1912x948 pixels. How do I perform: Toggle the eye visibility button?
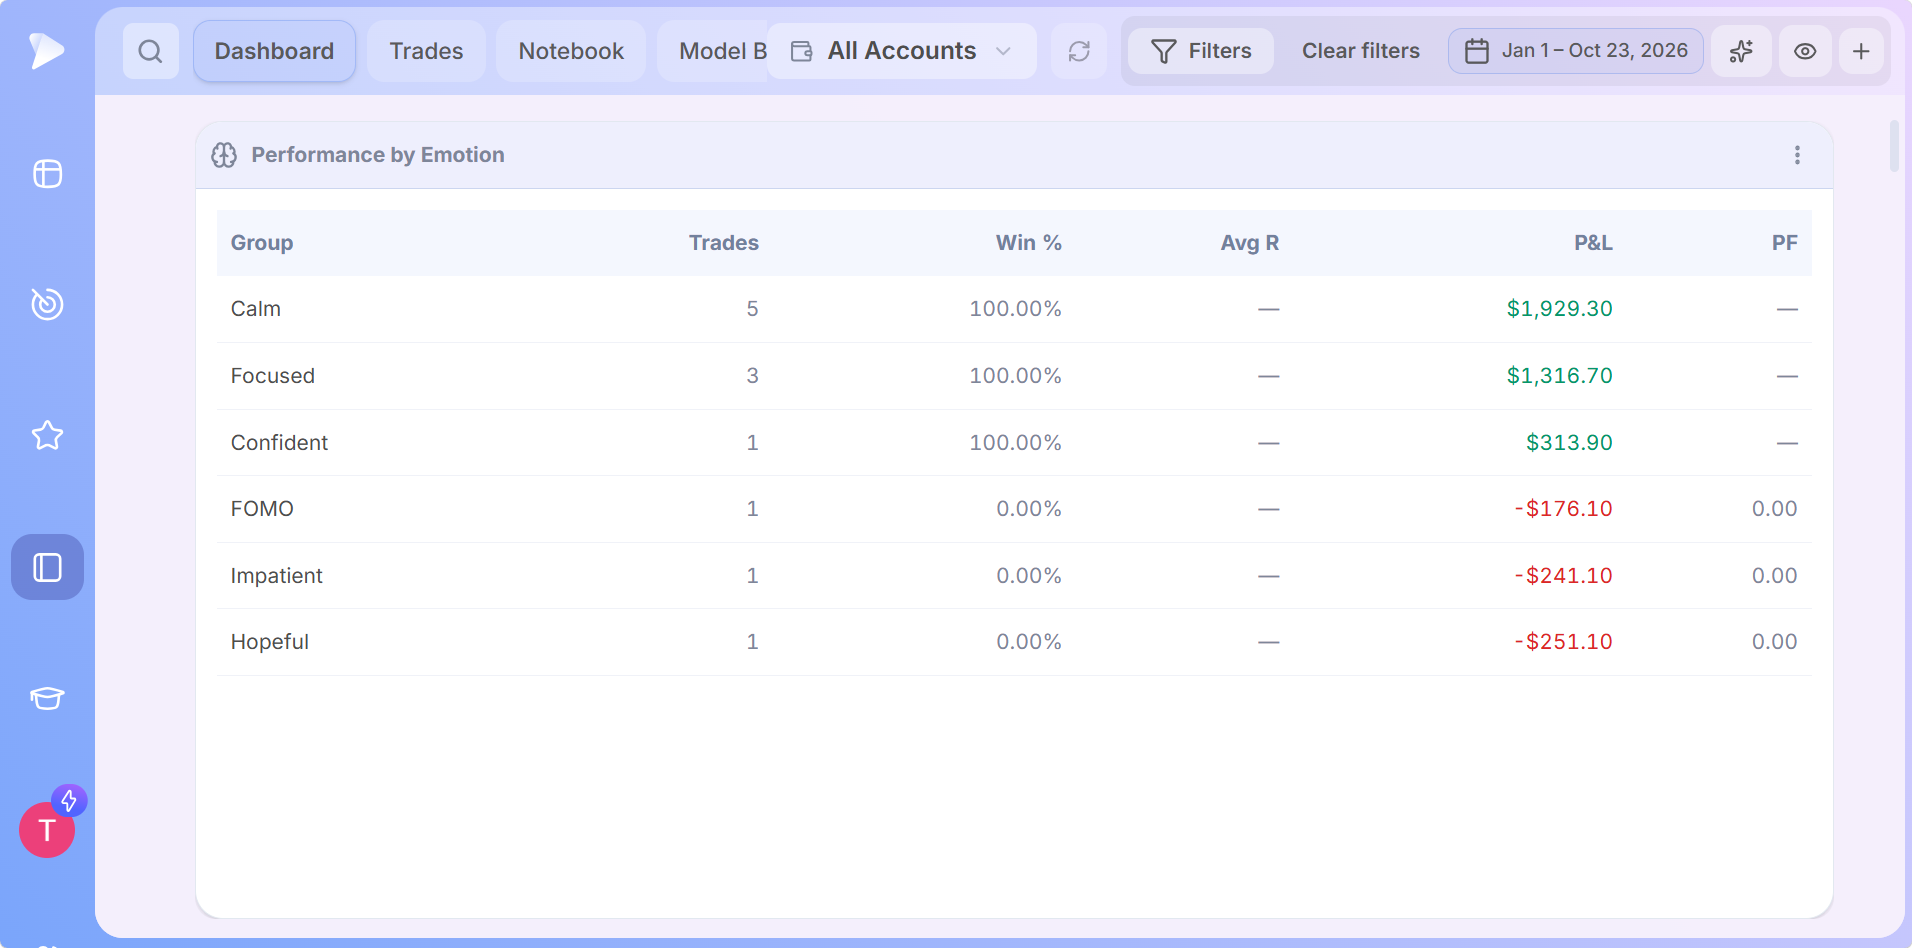(1805, 51)
